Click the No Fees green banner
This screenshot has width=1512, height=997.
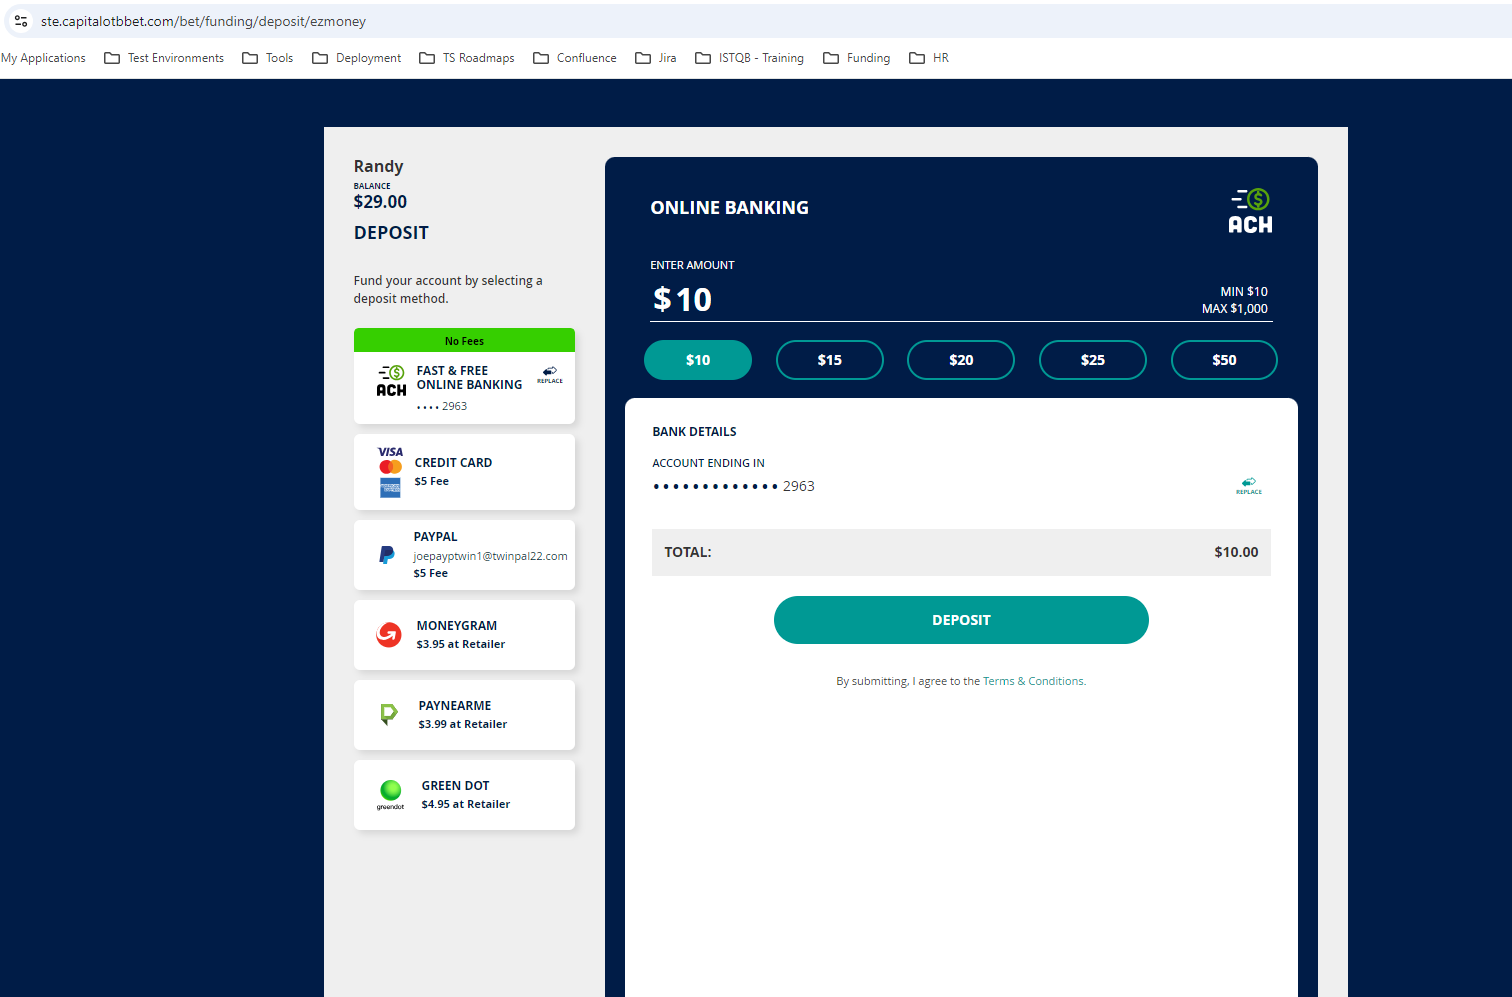point(464,340)
